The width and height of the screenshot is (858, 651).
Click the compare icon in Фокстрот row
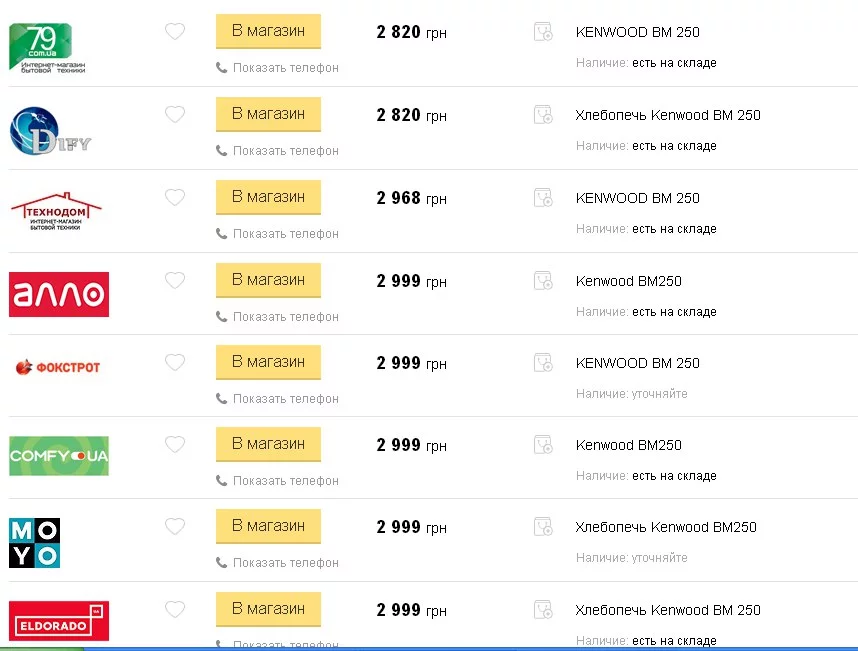[543, 363]
